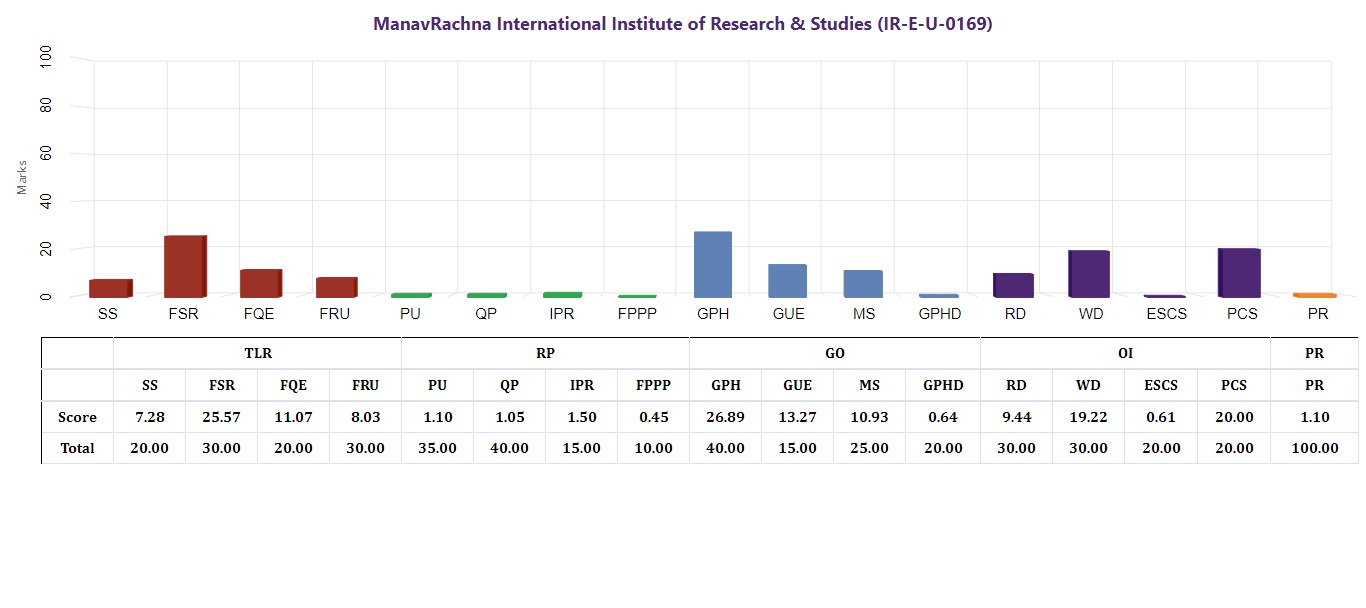Click the tall red FSR bar

(185, 266)
